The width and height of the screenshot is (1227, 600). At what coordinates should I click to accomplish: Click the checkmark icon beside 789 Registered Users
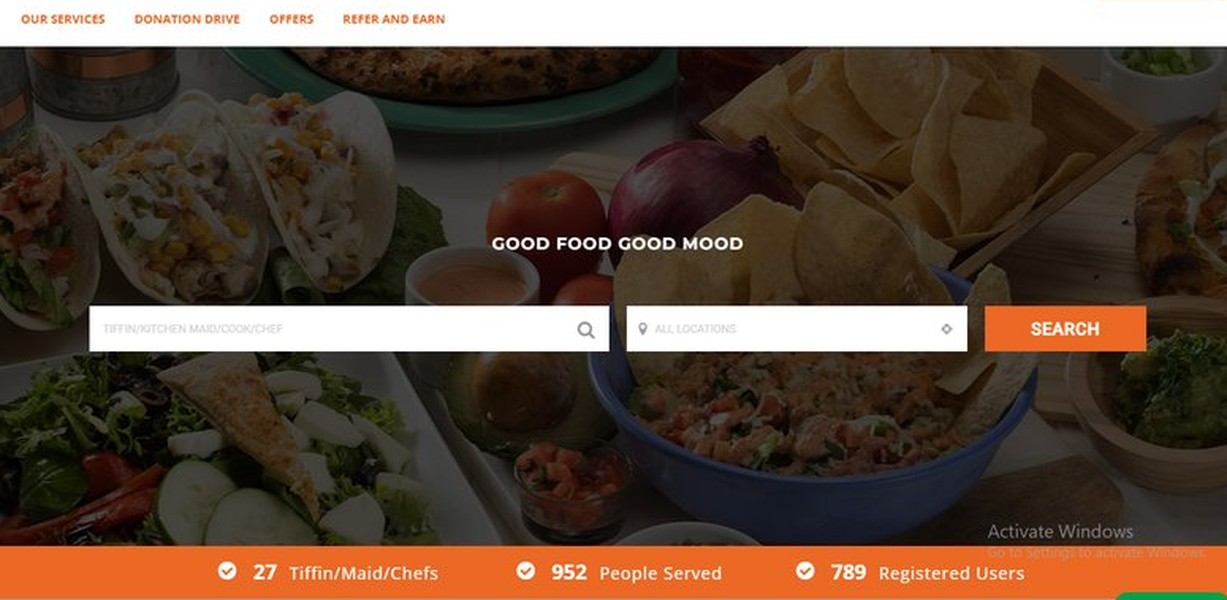point(805,570)
